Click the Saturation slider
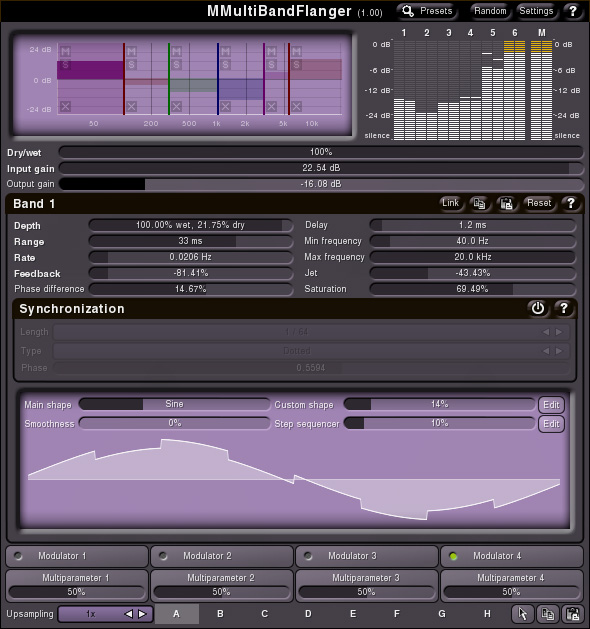Screen dimensions: 590x629 point(472,289)
